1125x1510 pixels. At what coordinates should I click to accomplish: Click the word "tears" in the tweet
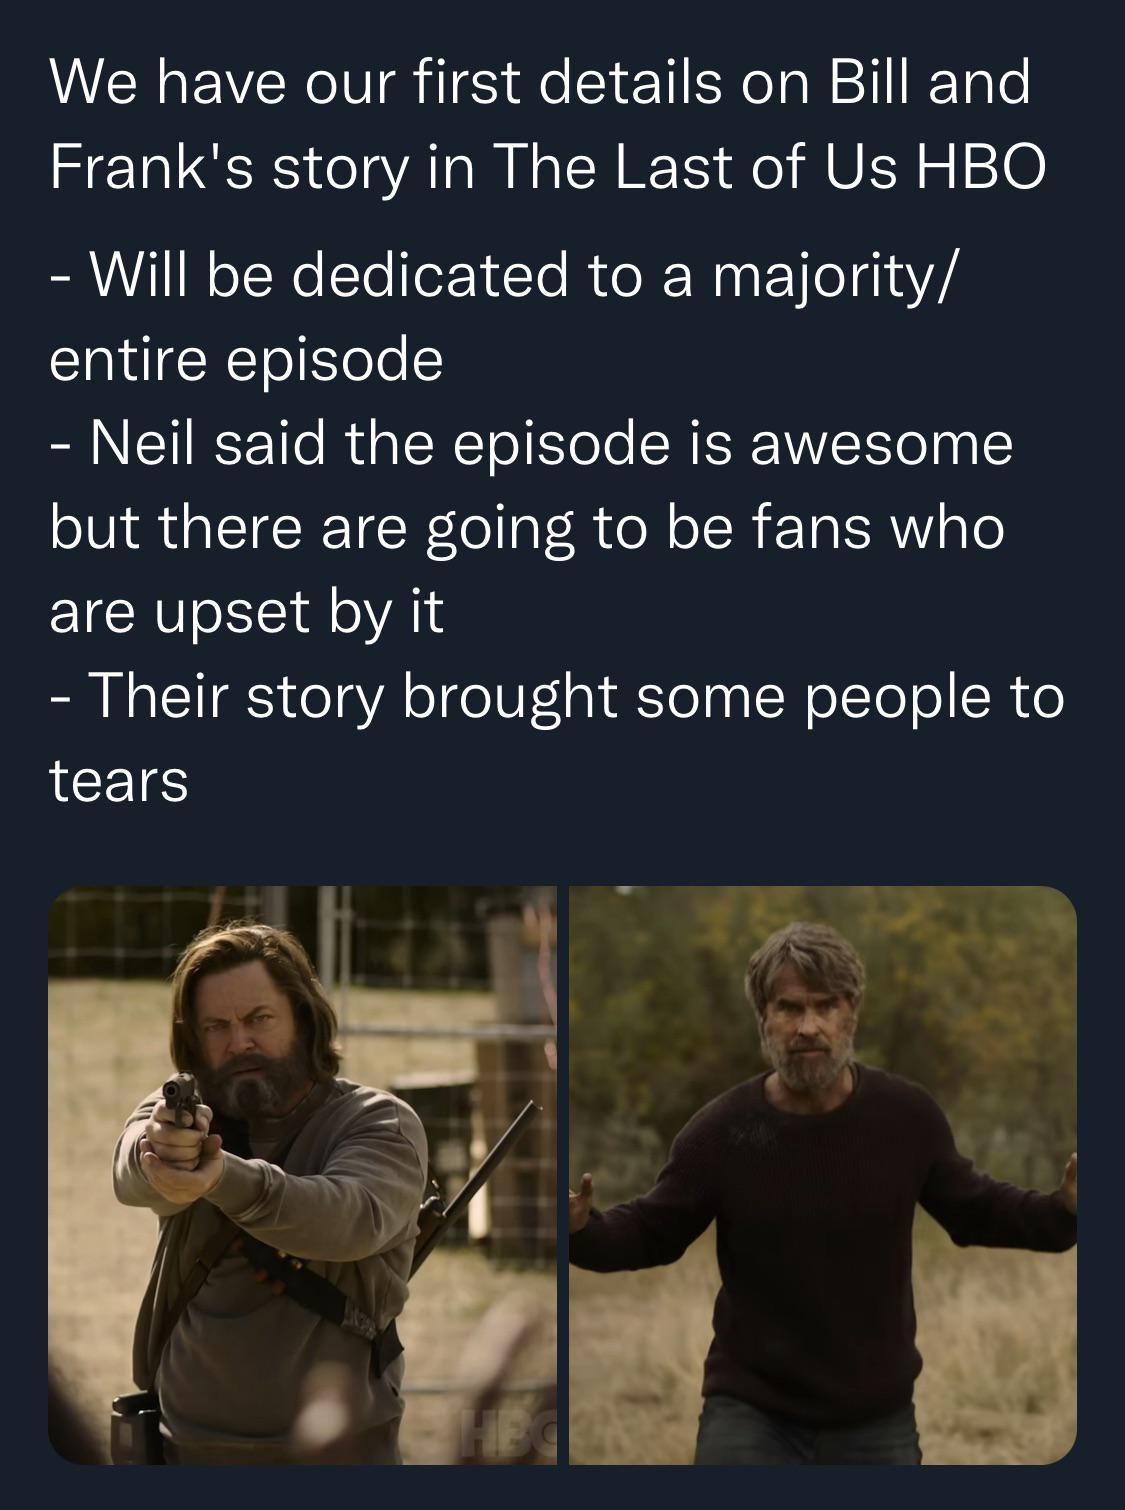click(118, 781)
